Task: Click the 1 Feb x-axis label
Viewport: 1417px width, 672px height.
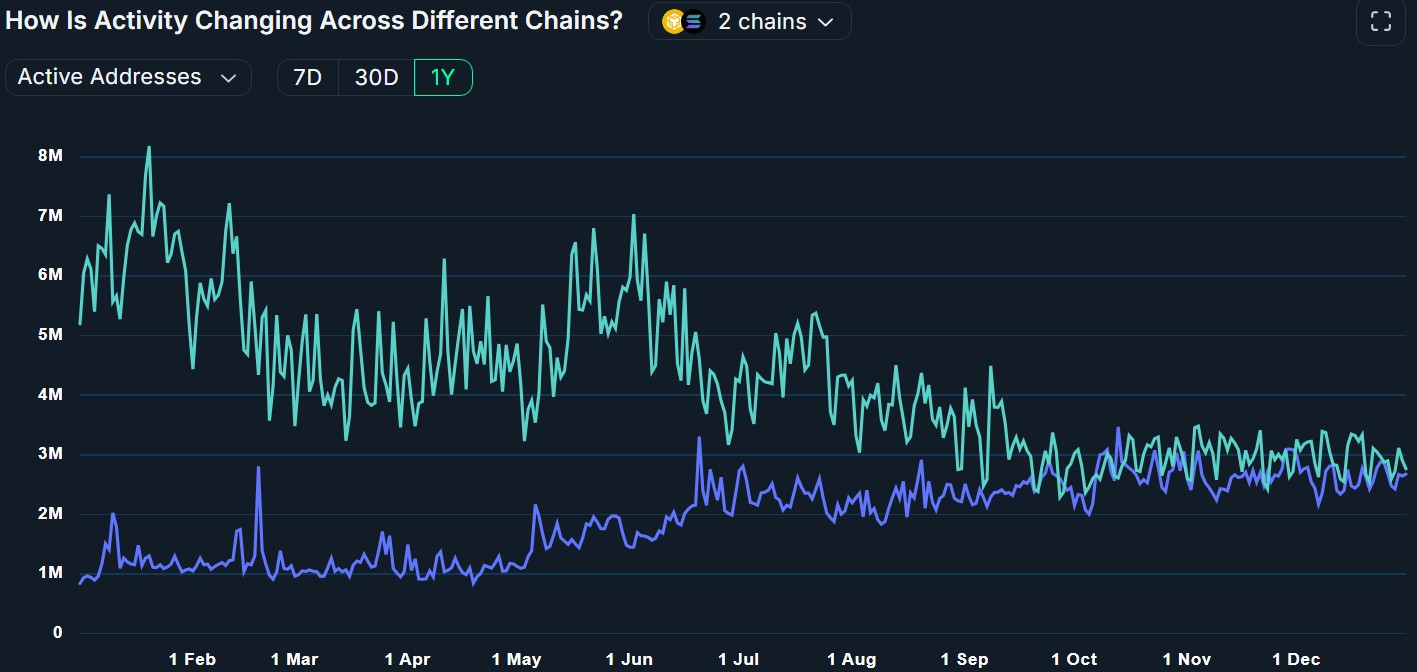Action: click(x=192, y=659)
